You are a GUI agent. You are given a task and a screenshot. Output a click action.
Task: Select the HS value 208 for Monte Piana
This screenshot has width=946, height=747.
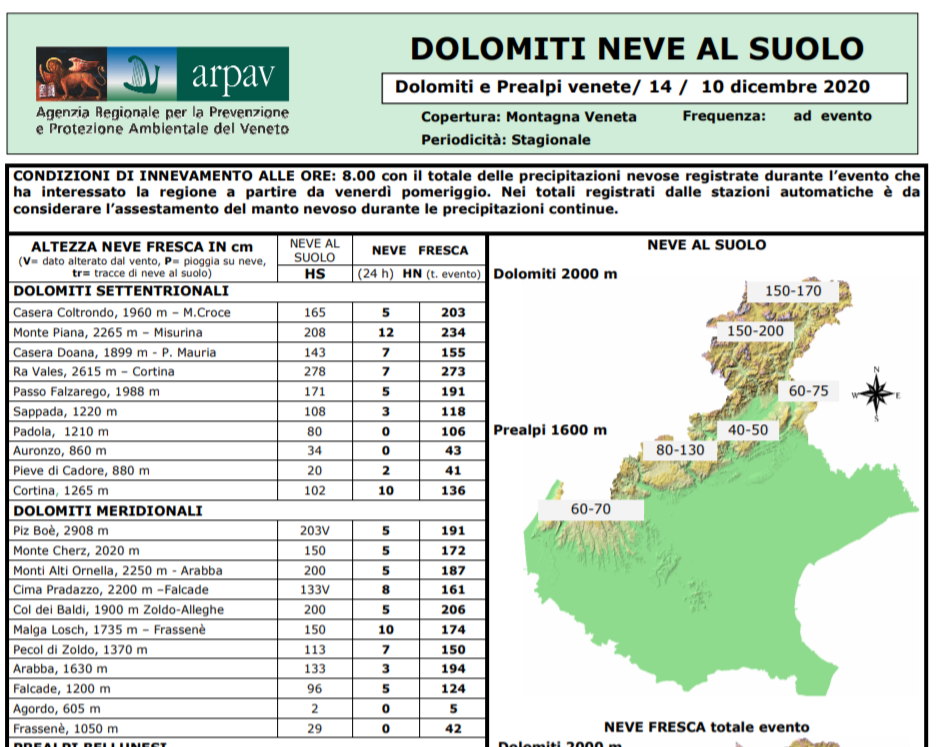tap(315, 332)
